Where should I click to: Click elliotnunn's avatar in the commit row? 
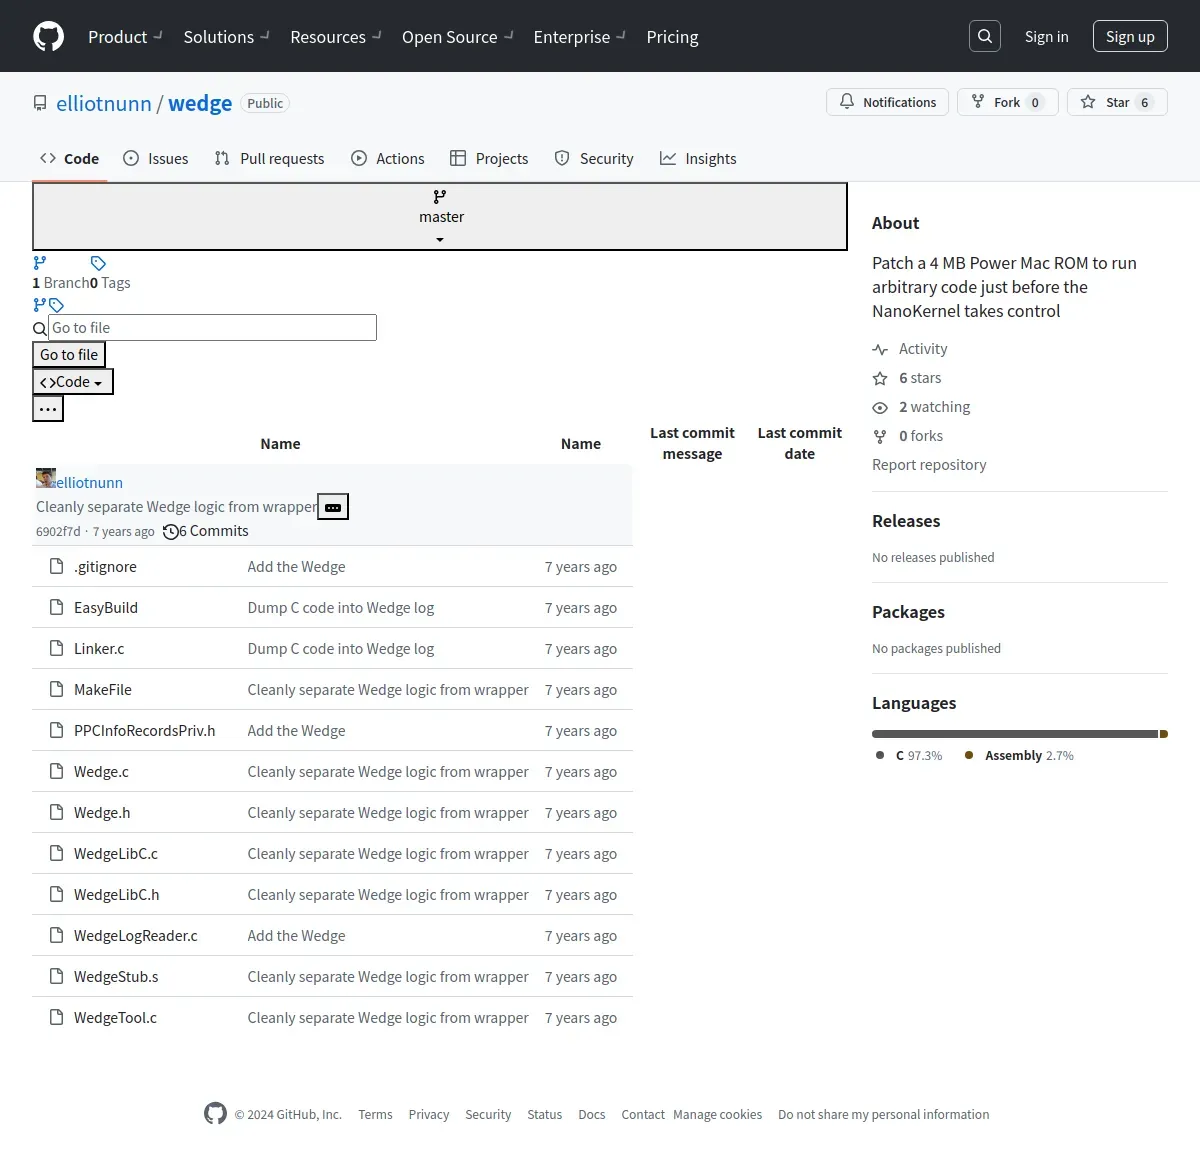coord(46,478)
